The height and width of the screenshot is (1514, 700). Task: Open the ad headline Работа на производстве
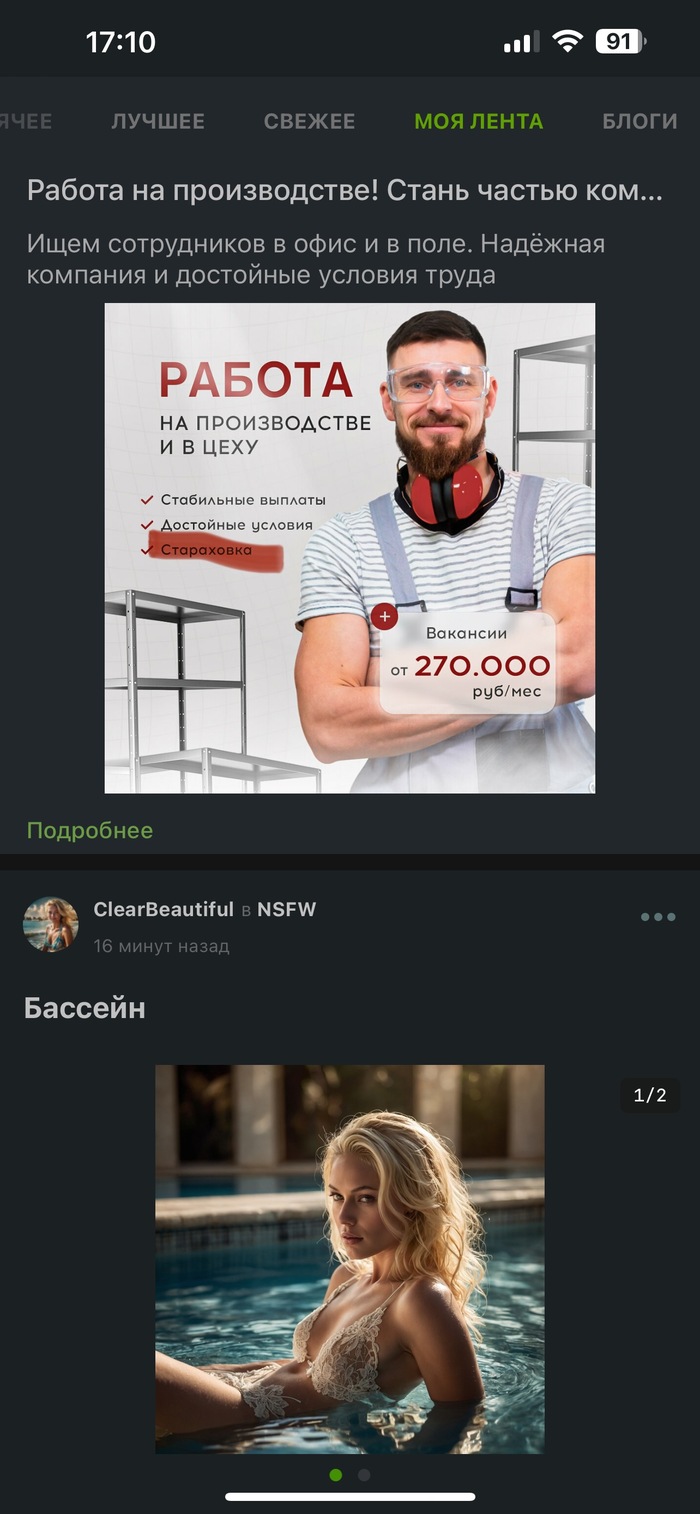[345, 191]
